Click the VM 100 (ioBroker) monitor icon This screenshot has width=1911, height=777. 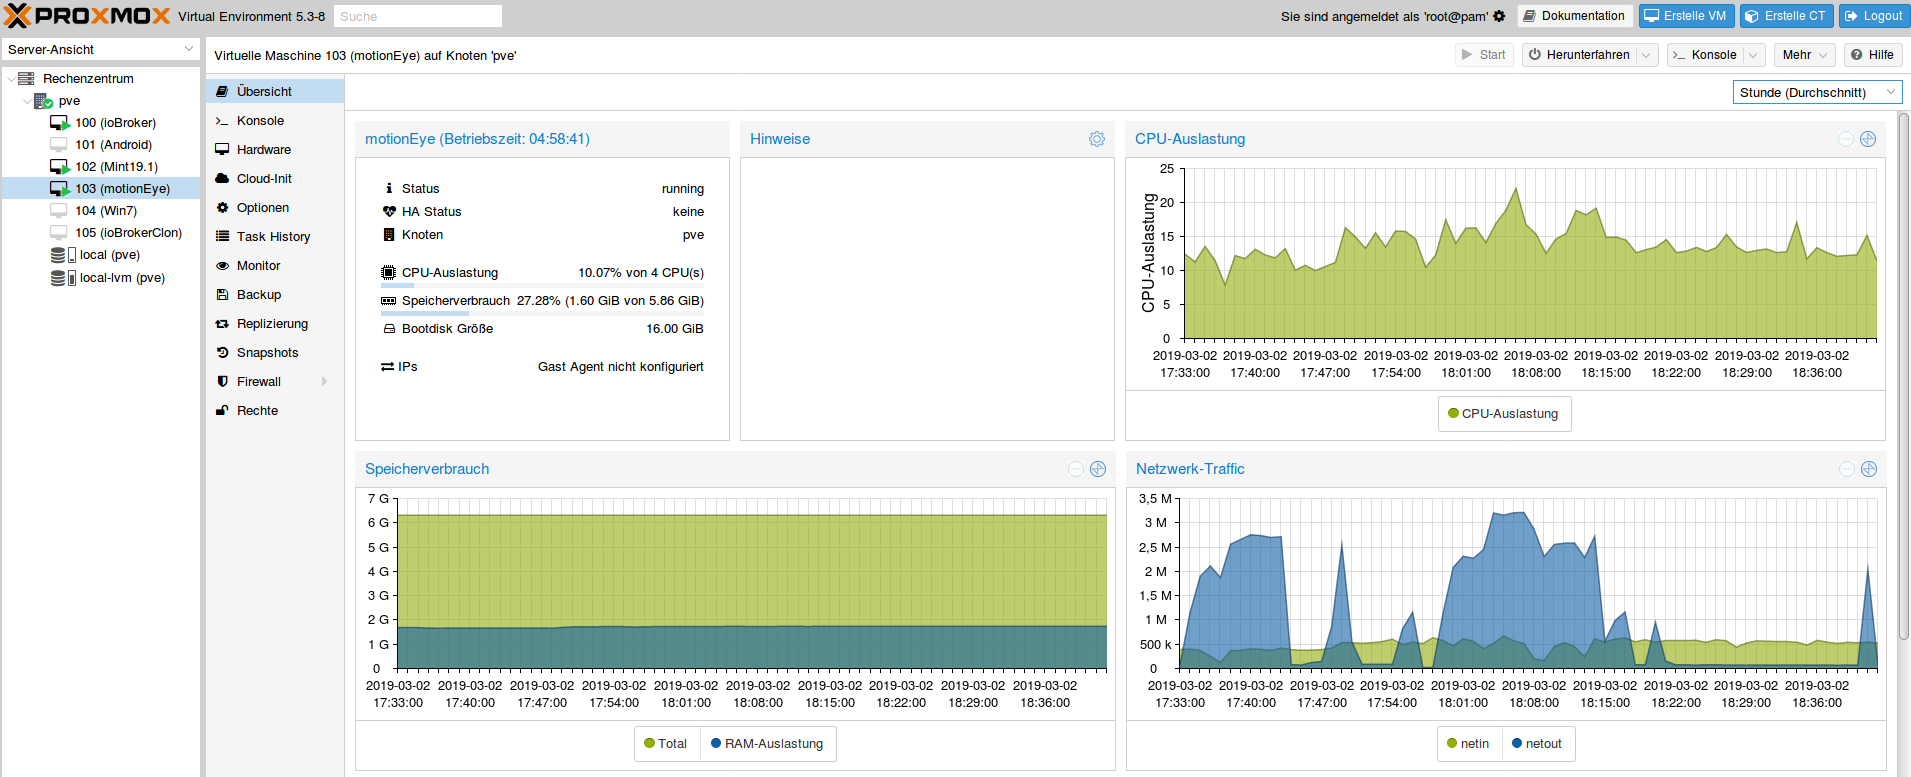pyautogui.click(x=59, y=123)
